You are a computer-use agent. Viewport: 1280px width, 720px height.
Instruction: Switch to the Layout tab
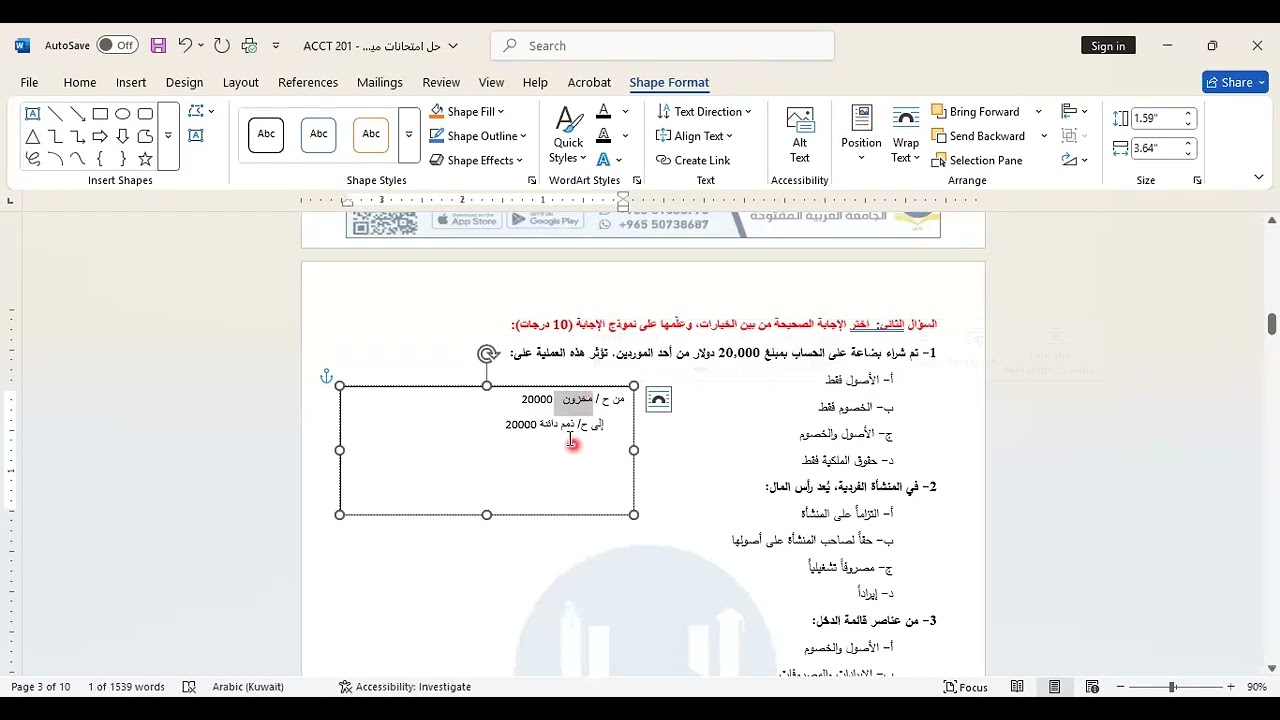coord(240,82)
